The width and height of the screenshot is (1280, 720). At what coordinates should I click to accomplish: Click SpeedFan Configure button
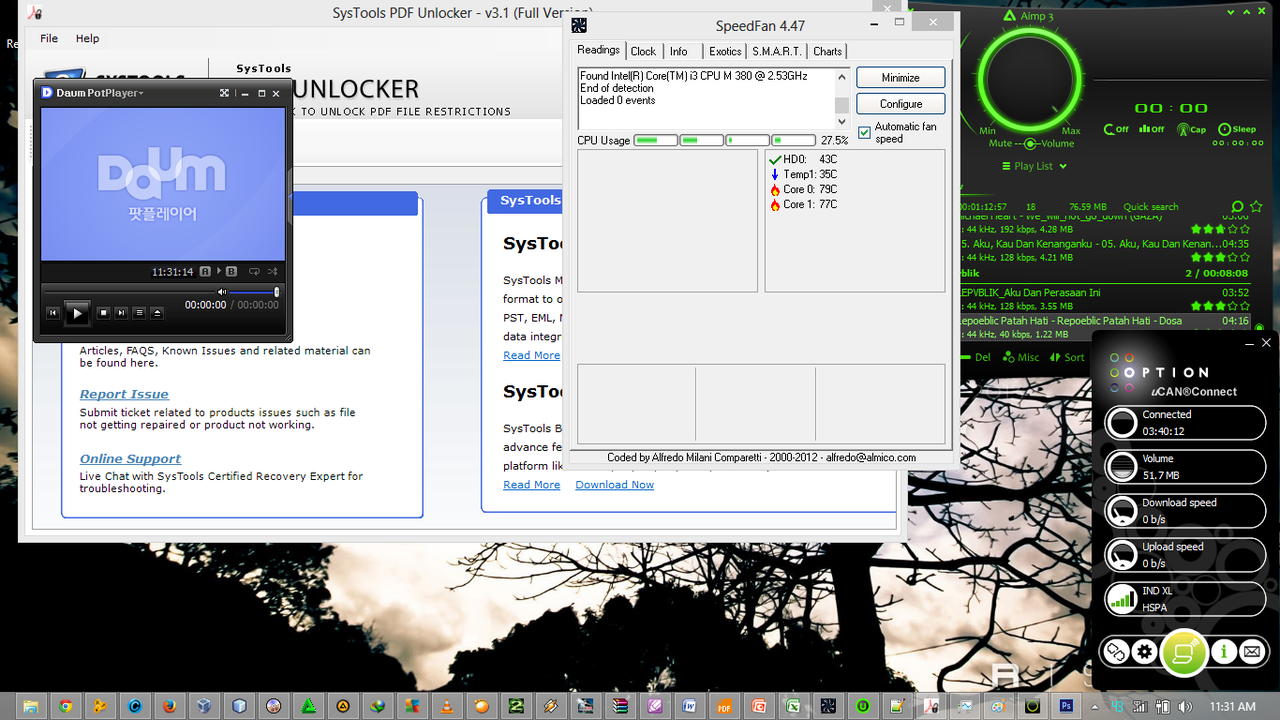[901, 104]
